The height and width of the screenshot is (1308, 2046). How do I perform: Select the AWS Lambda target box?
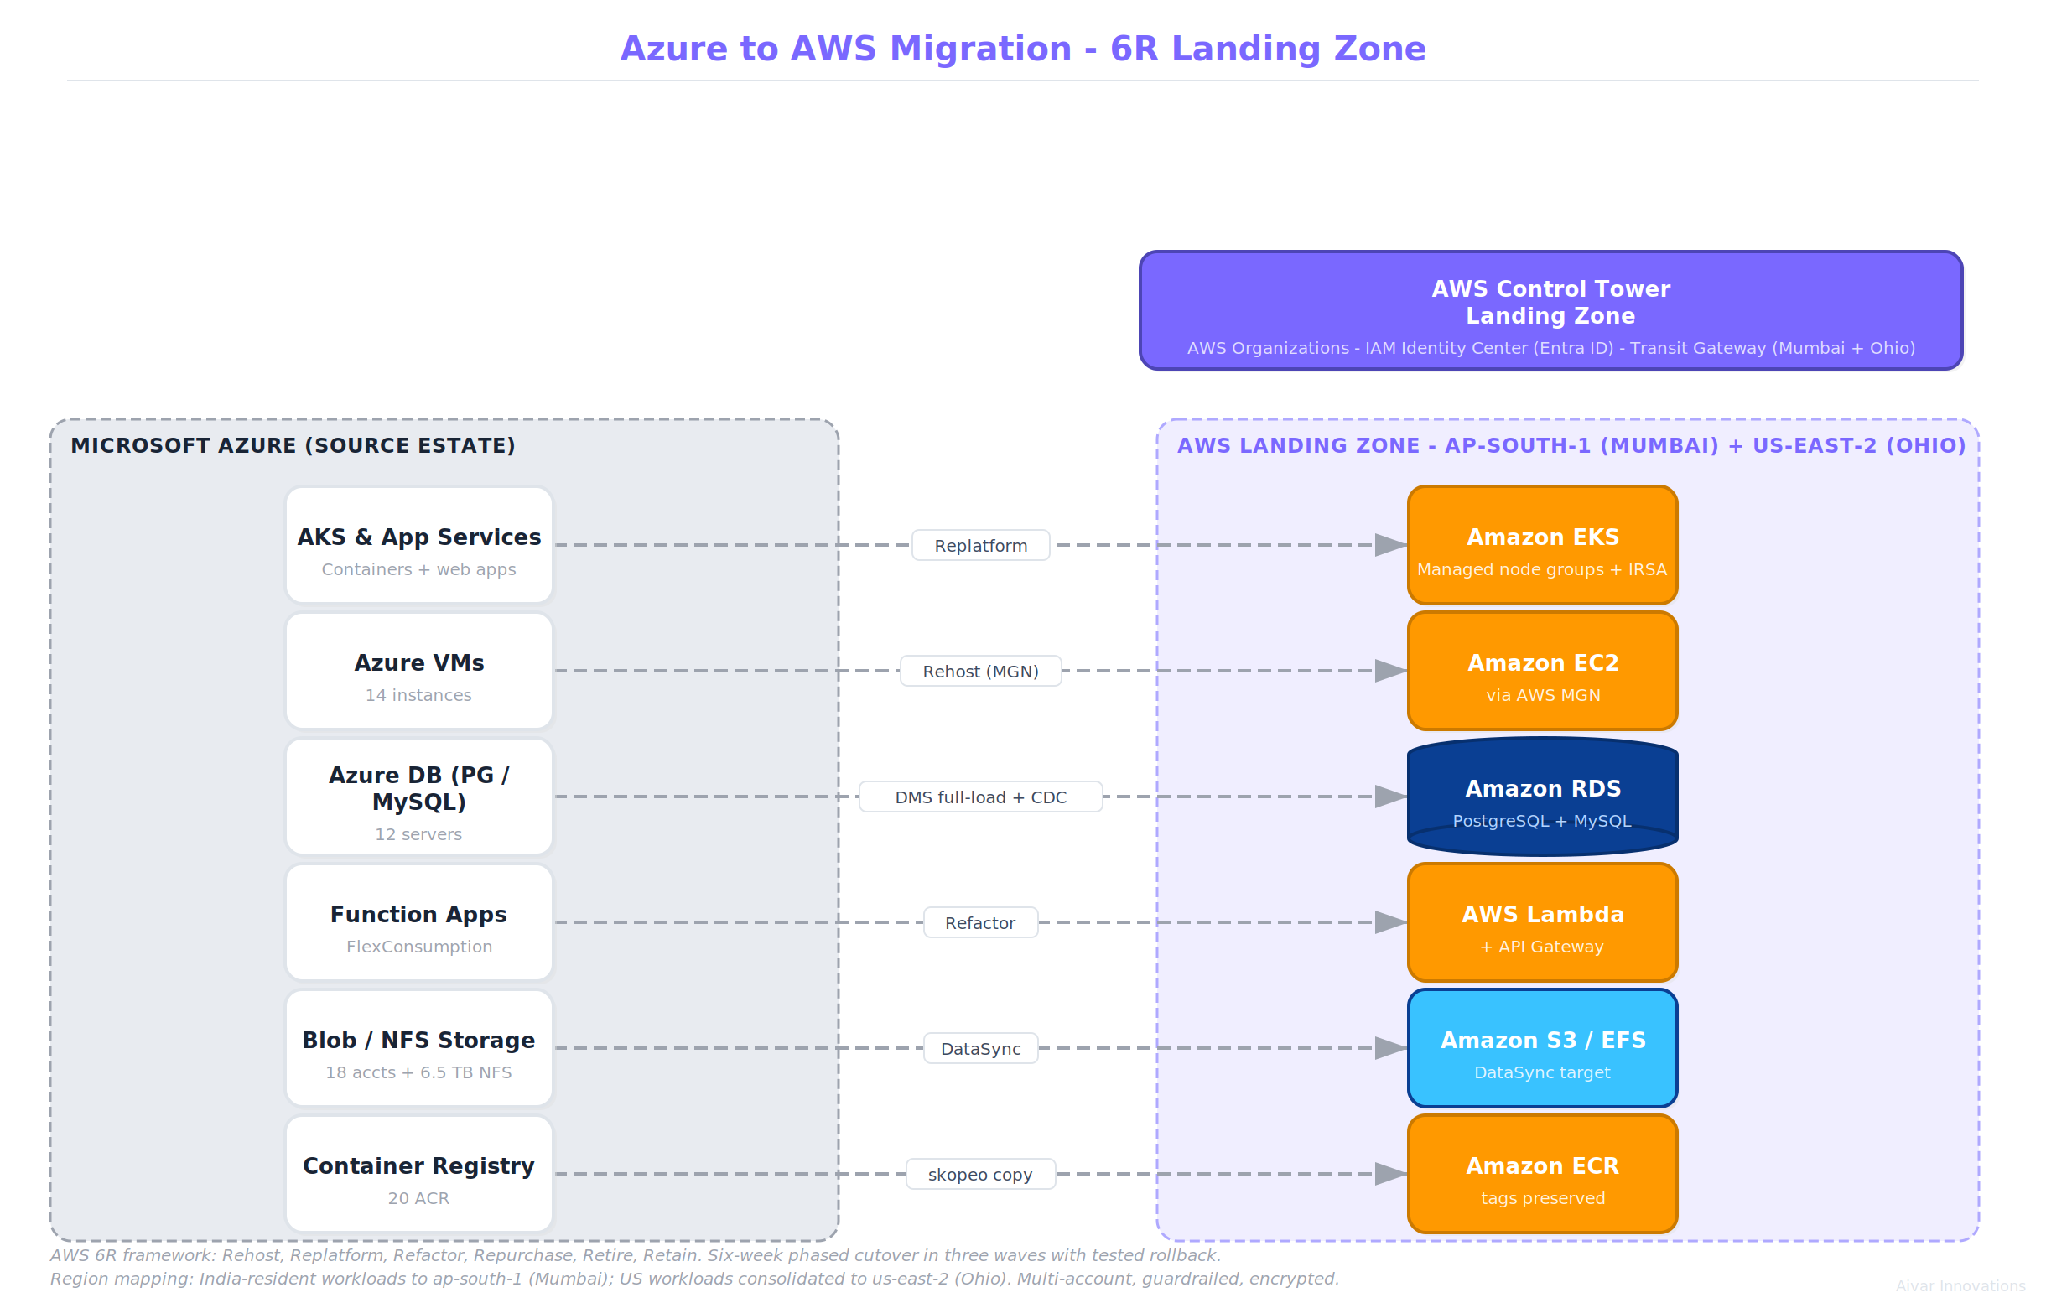pyautogui.click(x=1543, y=922)
